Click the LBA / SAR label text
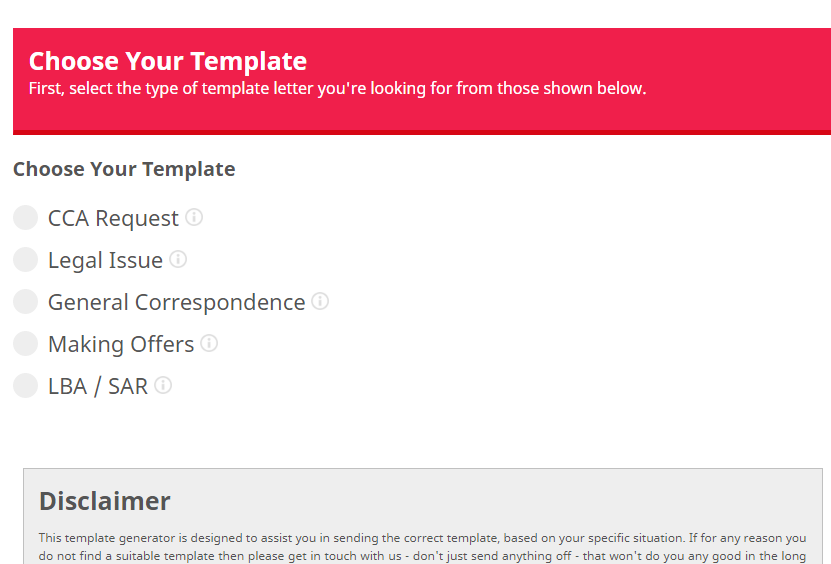The height and width of the screenshot is (564, 831). (x=98, y=386)
